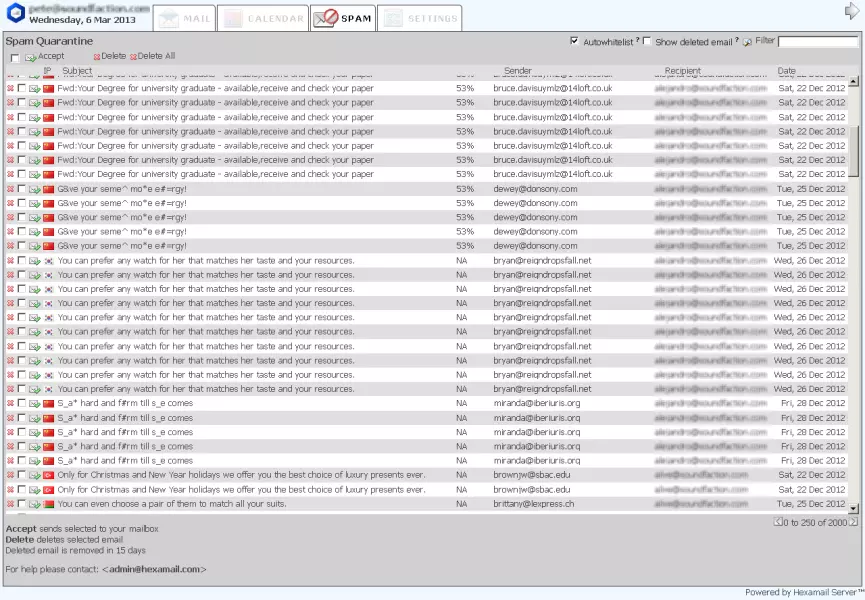Click accept envelope icon on brittany@lexpress.ch row
Screen dimensions: 865x600
(x=34, y=504)
